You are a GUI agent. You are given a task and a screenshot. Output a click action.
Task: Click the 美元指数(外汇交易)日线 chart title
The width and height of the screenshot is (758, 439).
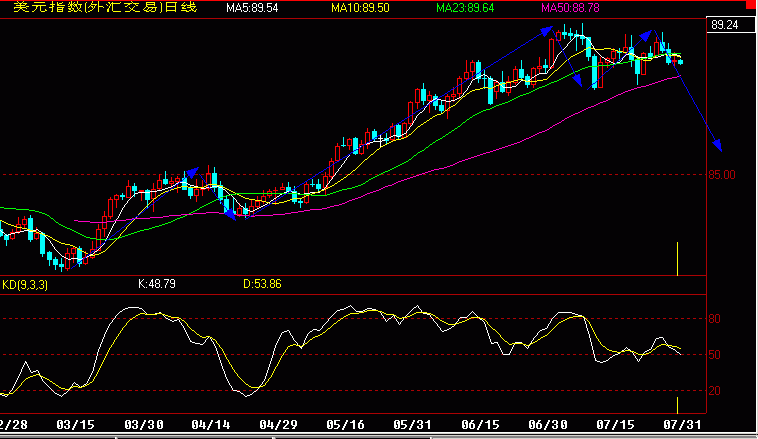(105, 7)
